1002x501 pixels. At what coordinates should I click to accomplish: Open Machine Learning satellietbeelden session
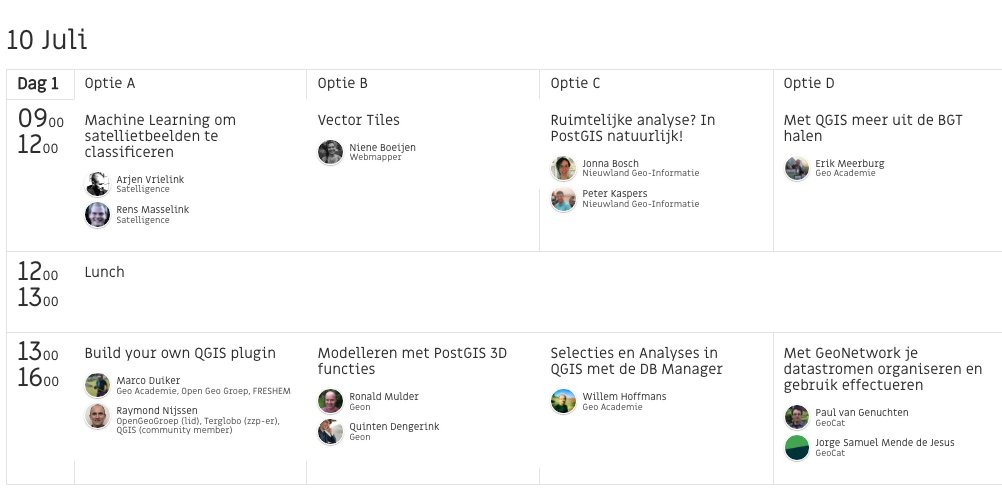pos(160,136)
